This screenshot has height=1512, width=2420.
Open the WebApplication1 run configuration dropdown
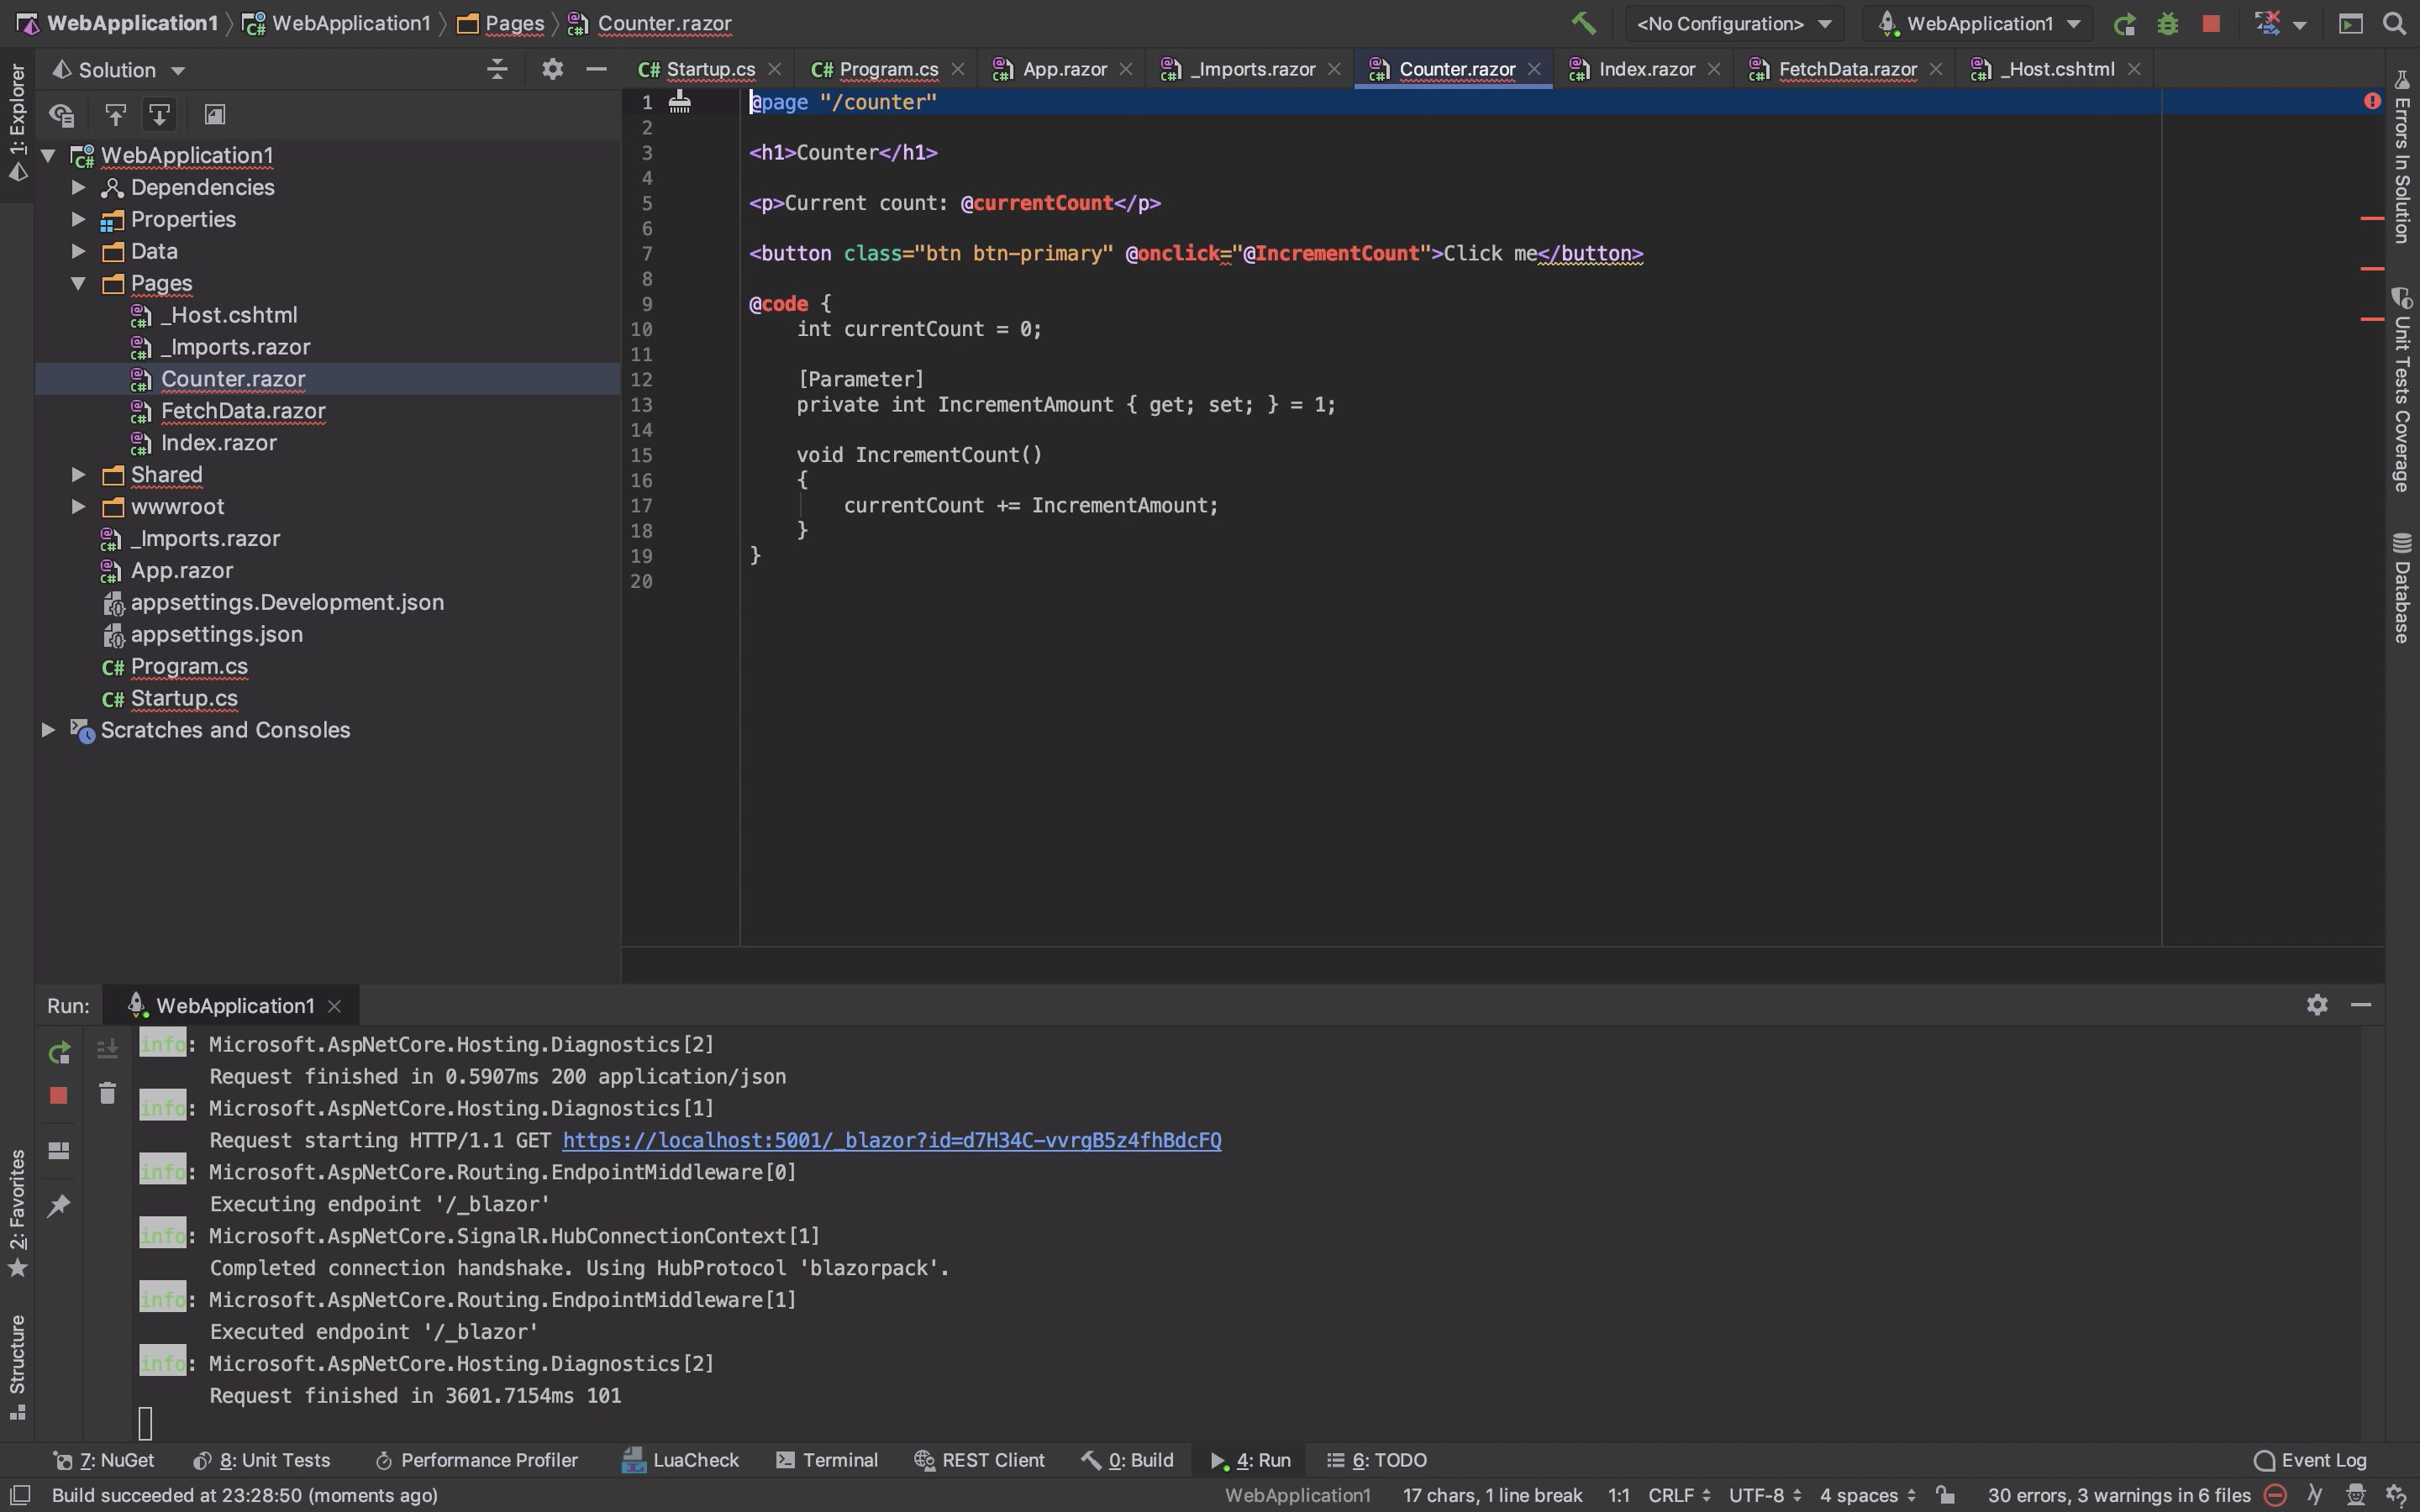(1980, 24)
